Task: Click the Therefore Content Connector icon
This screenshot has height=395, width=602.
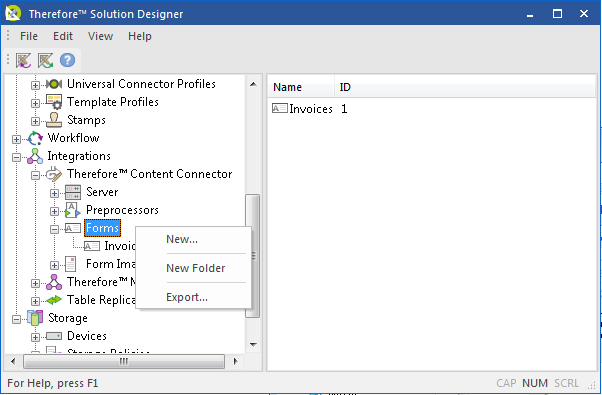Action: 54,174
